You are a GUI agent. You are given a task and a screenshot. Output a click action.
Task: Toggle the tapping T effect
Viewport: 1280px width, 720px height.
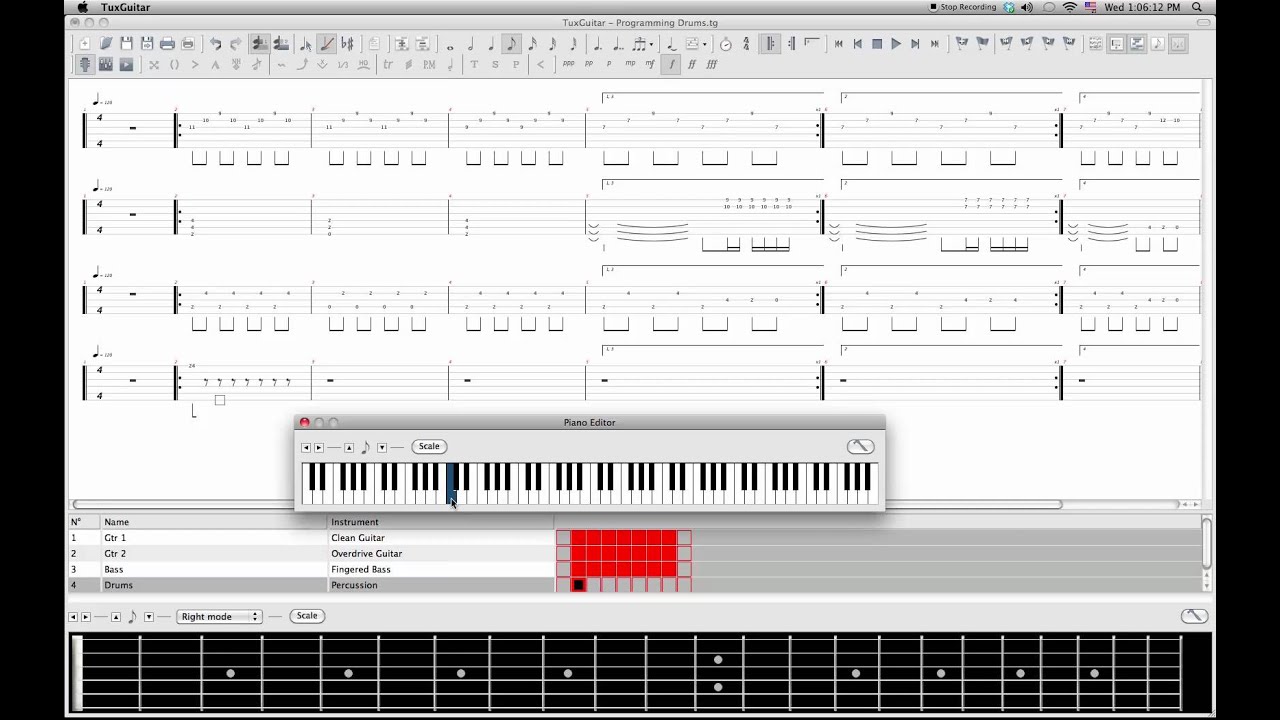[473, 64]
